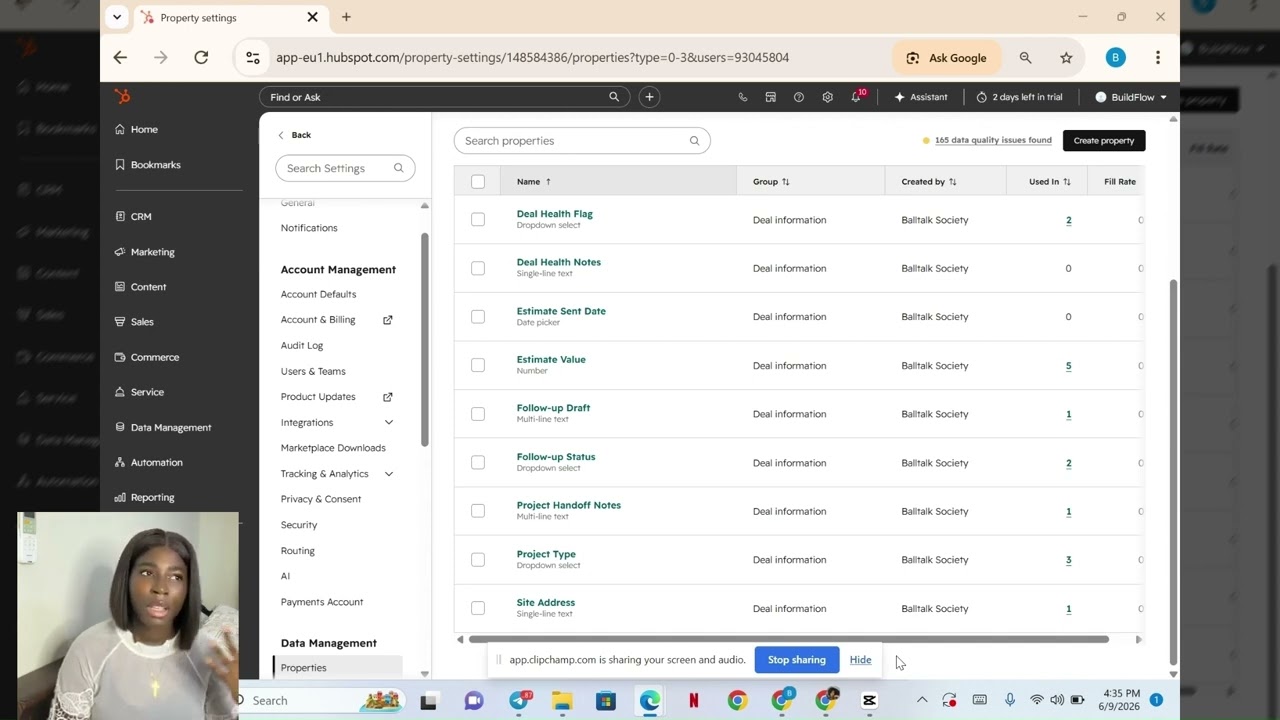Open Data Management in the left navigation
Viewport: 1280px width, 720px height.
tap(170, 428)
